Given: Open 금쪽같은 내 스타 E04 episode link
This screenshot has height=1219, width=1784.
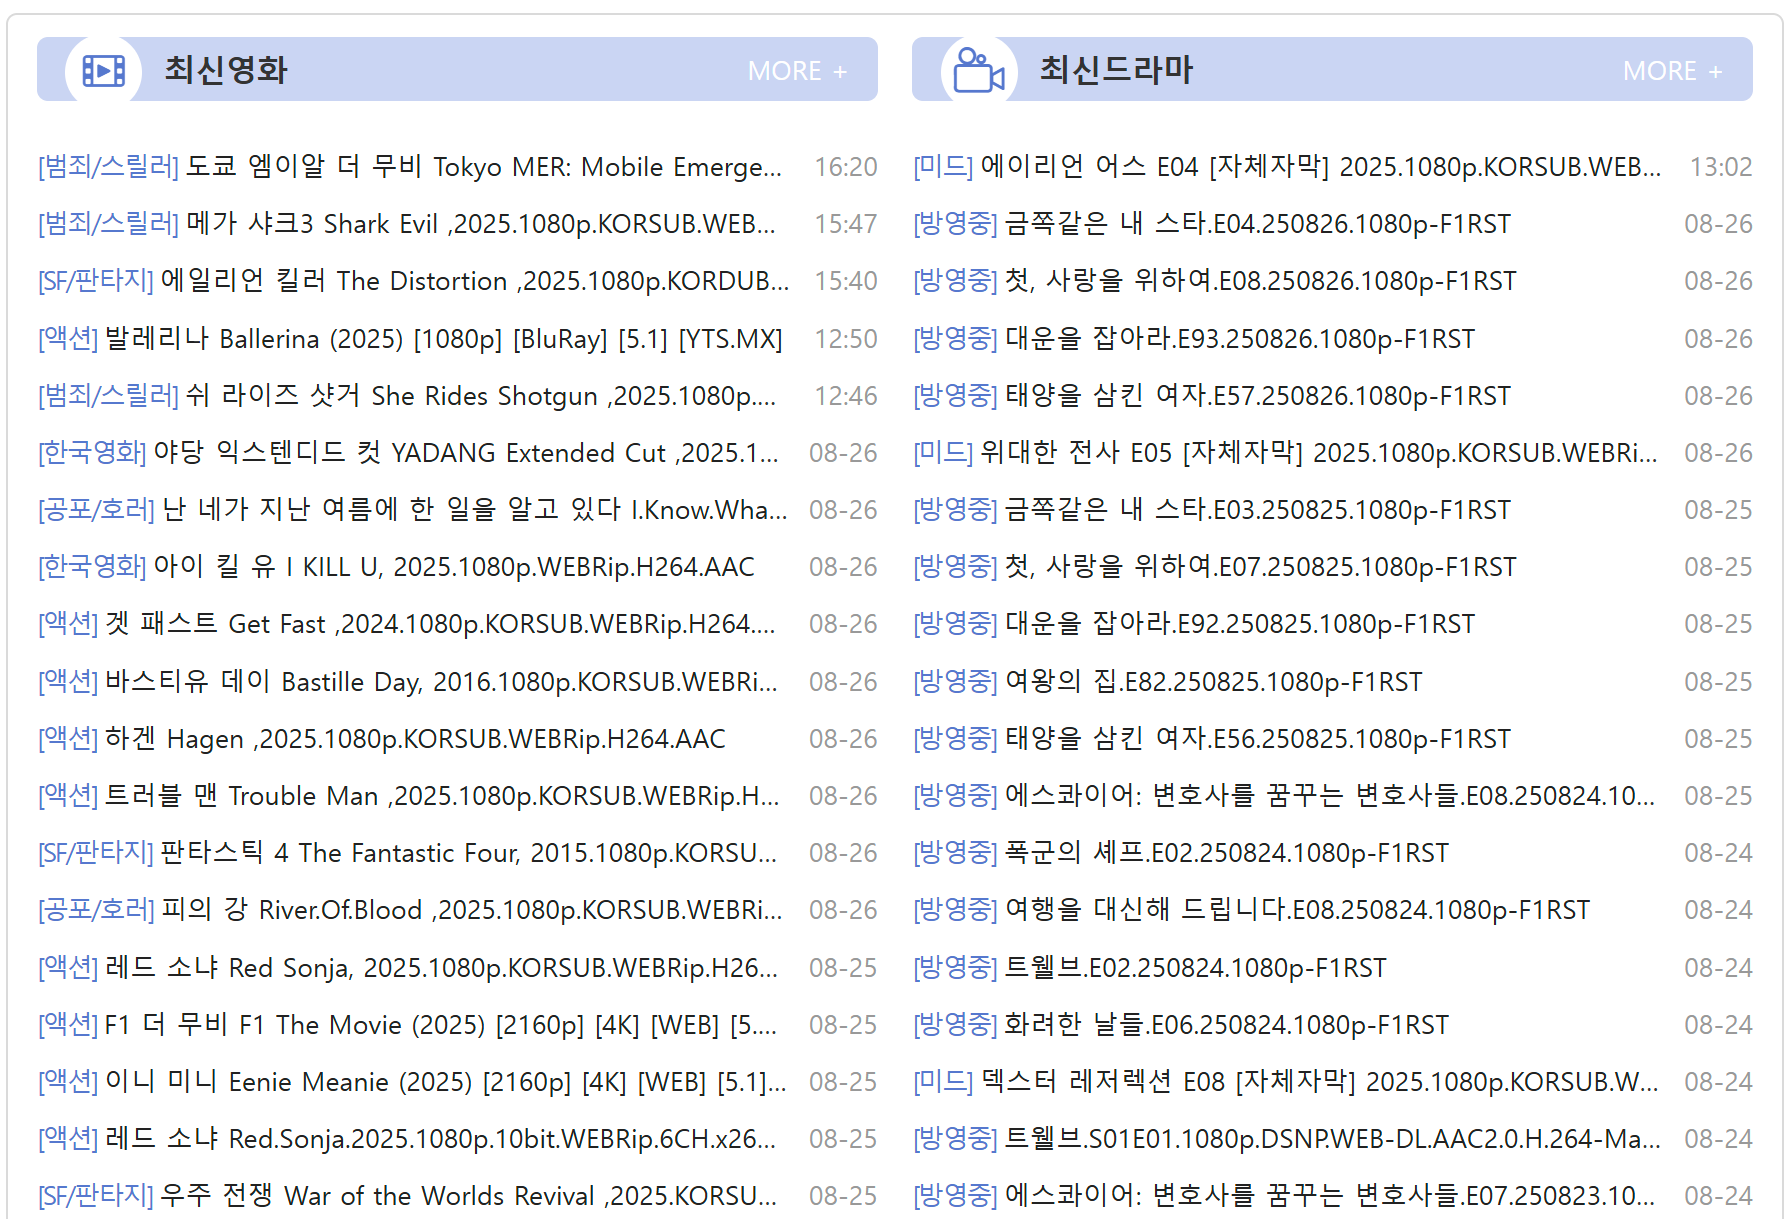Looking at the screenshot, I should pos(1257,224).
